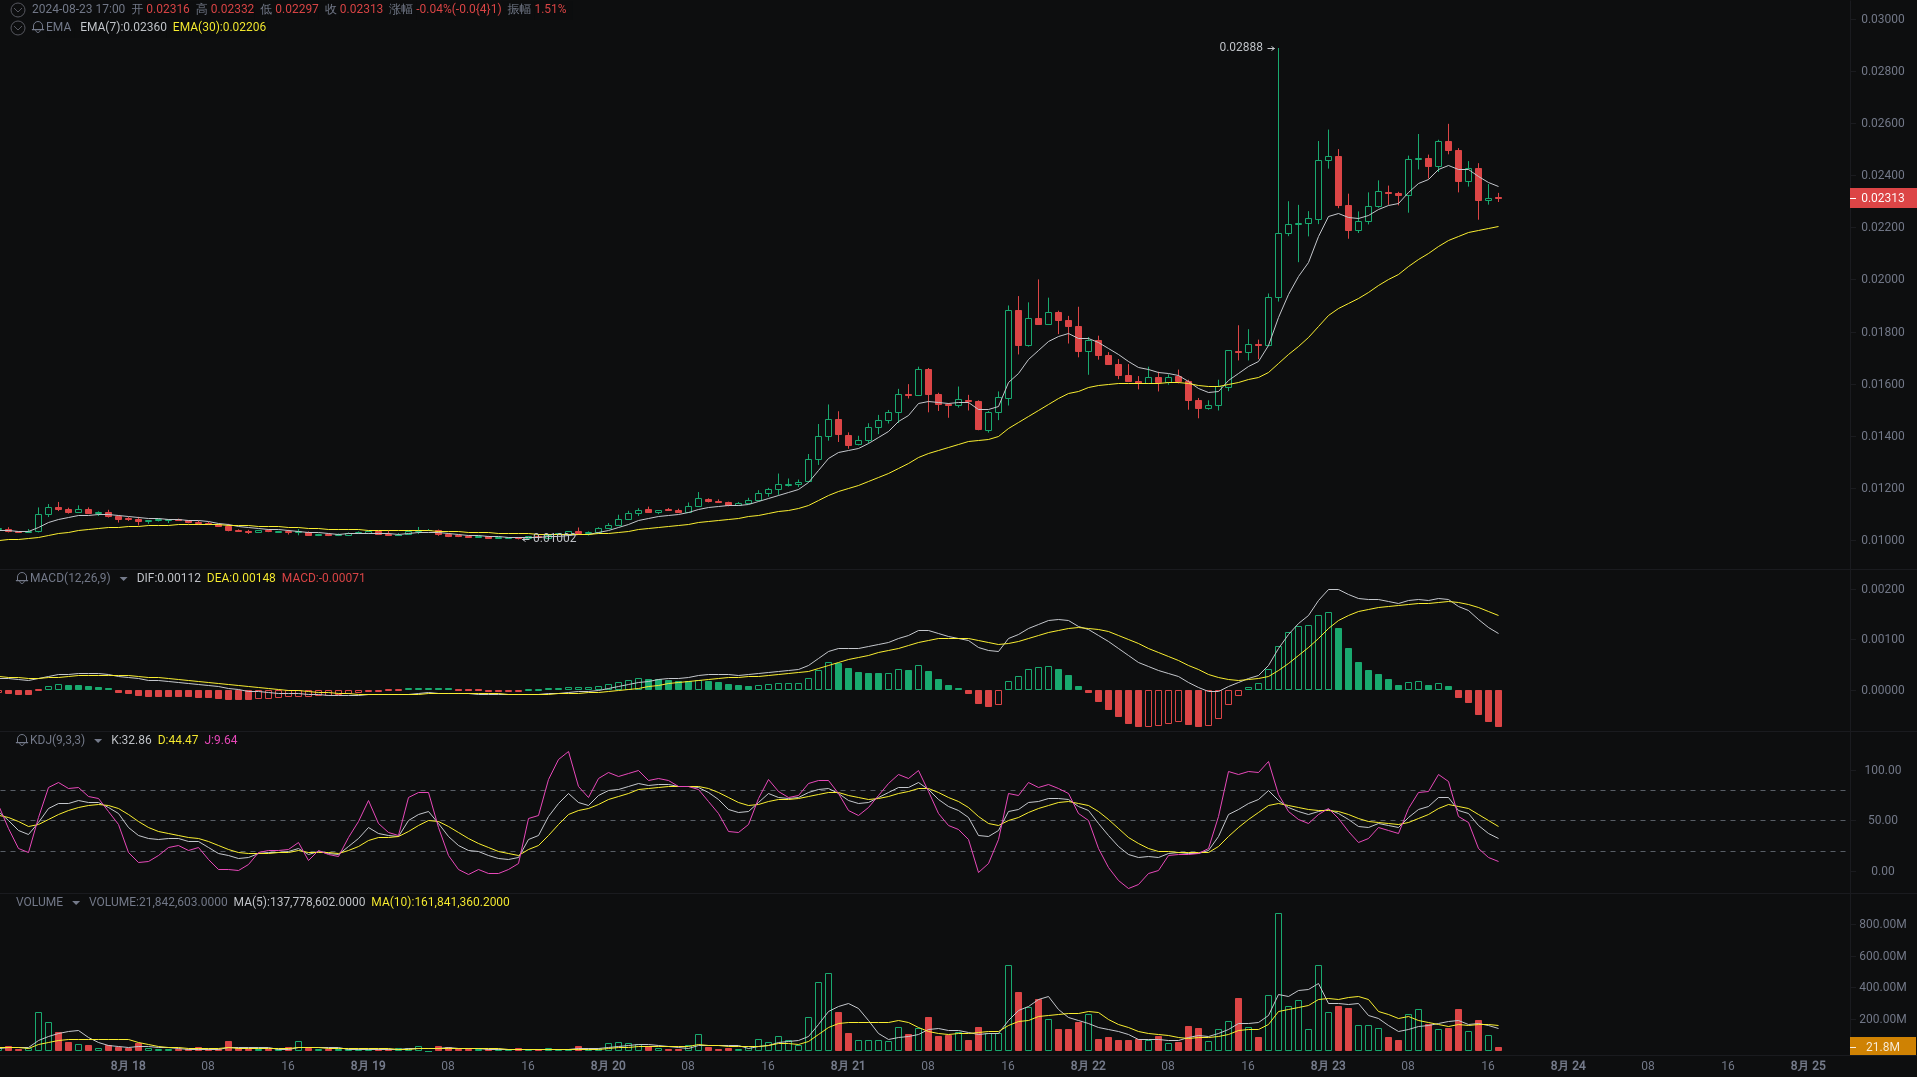Click the current price tag 0.02313 on right axis
This screenshot has height=1077, width=1917.
click(1881, 198)
